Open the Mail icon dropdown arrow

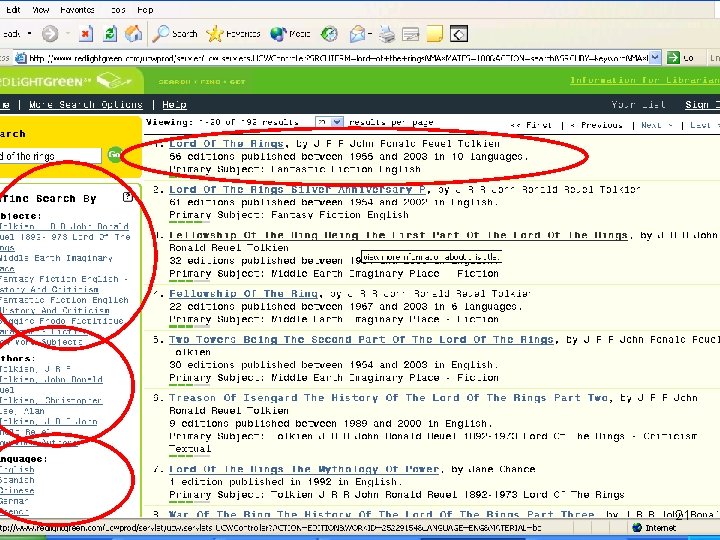(370, 34)
